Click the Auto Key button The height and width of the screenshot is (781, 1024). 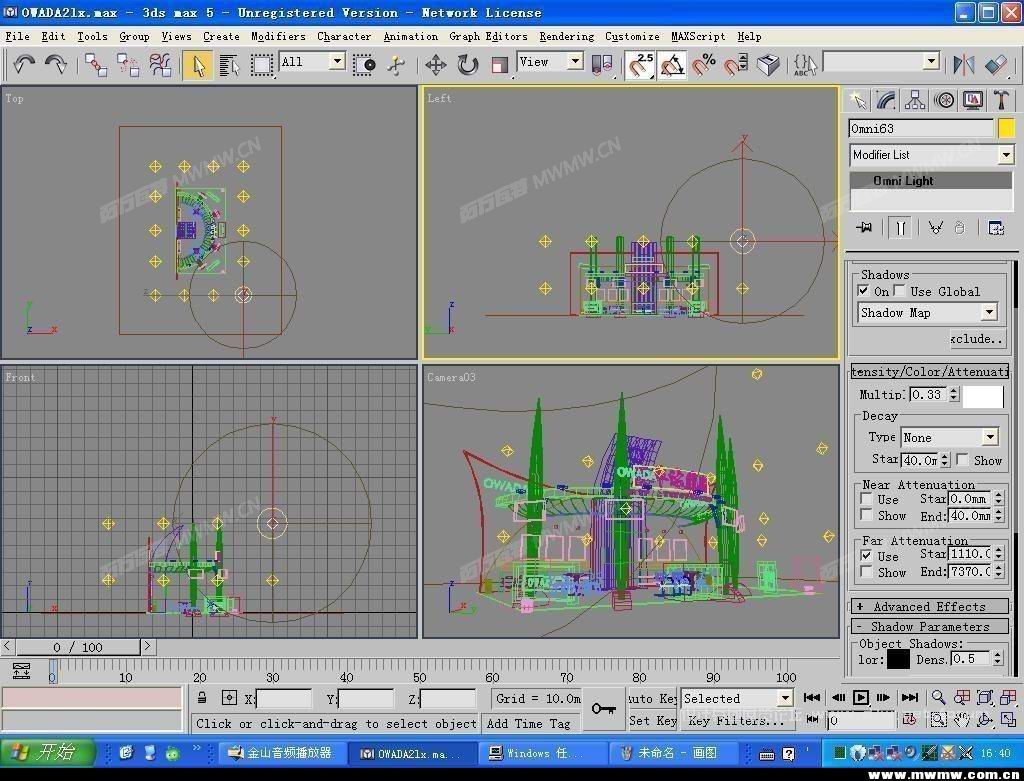pyautogui.click(x=652, y=698)
